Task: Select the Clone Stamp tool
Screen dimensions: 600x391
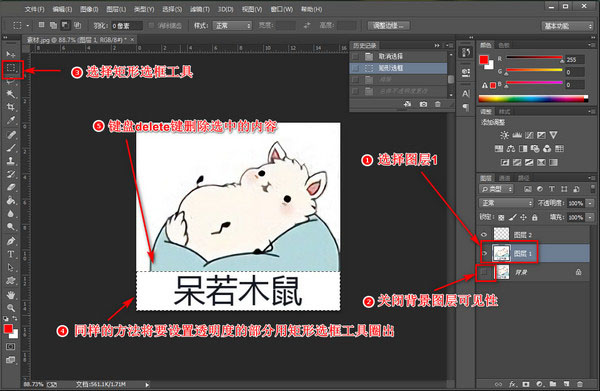Action: [x=11, y=161]
